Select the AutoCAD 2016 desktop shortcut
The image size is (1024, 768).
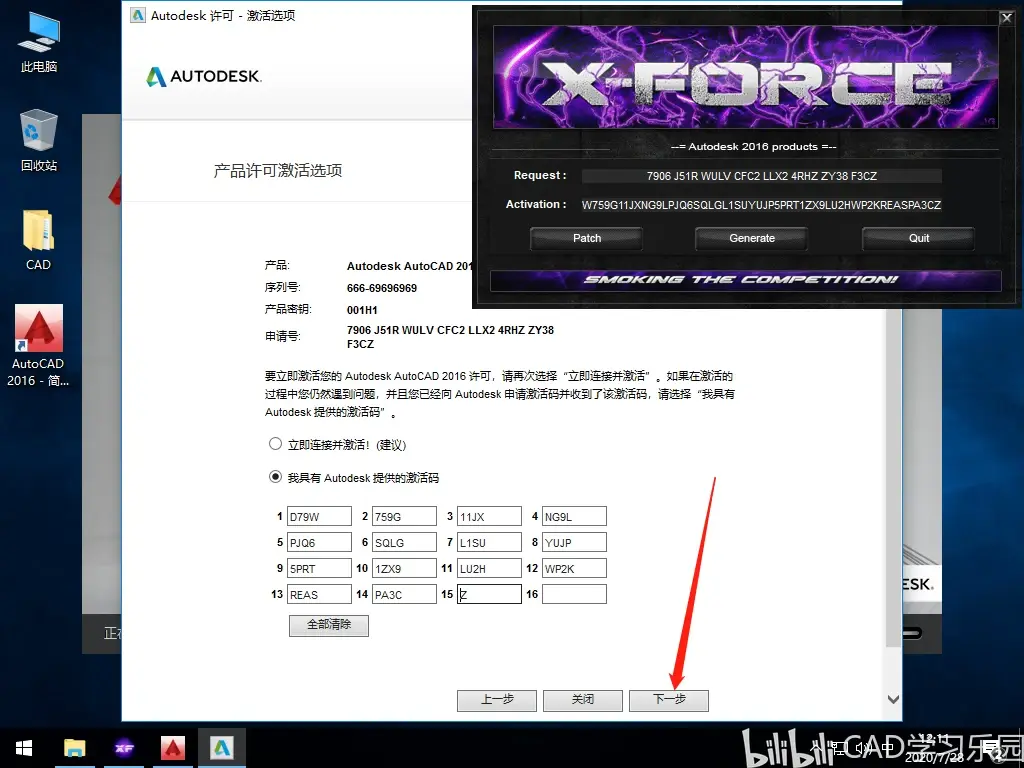point(39,346)
